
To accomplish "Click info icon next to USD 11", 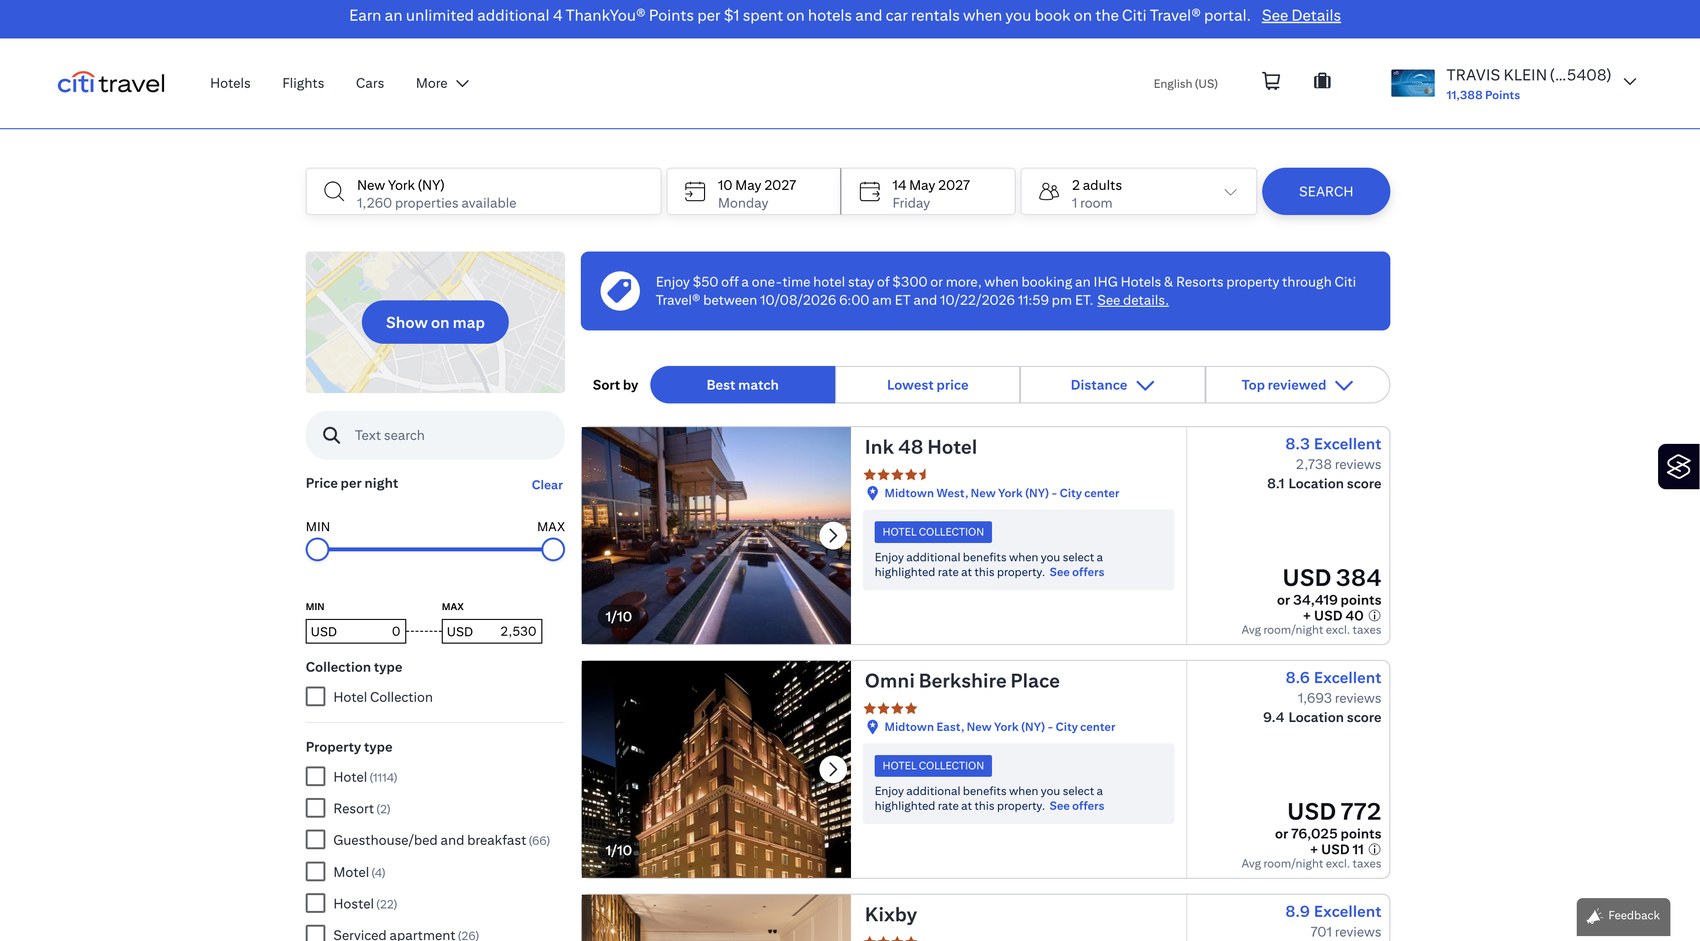I will (x=1374, y=850).
